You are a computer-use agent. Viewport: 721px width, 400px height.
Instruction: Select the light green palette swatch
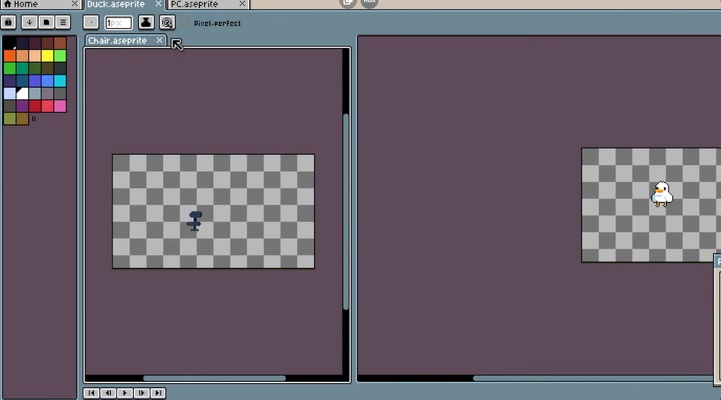coord(60,56)
